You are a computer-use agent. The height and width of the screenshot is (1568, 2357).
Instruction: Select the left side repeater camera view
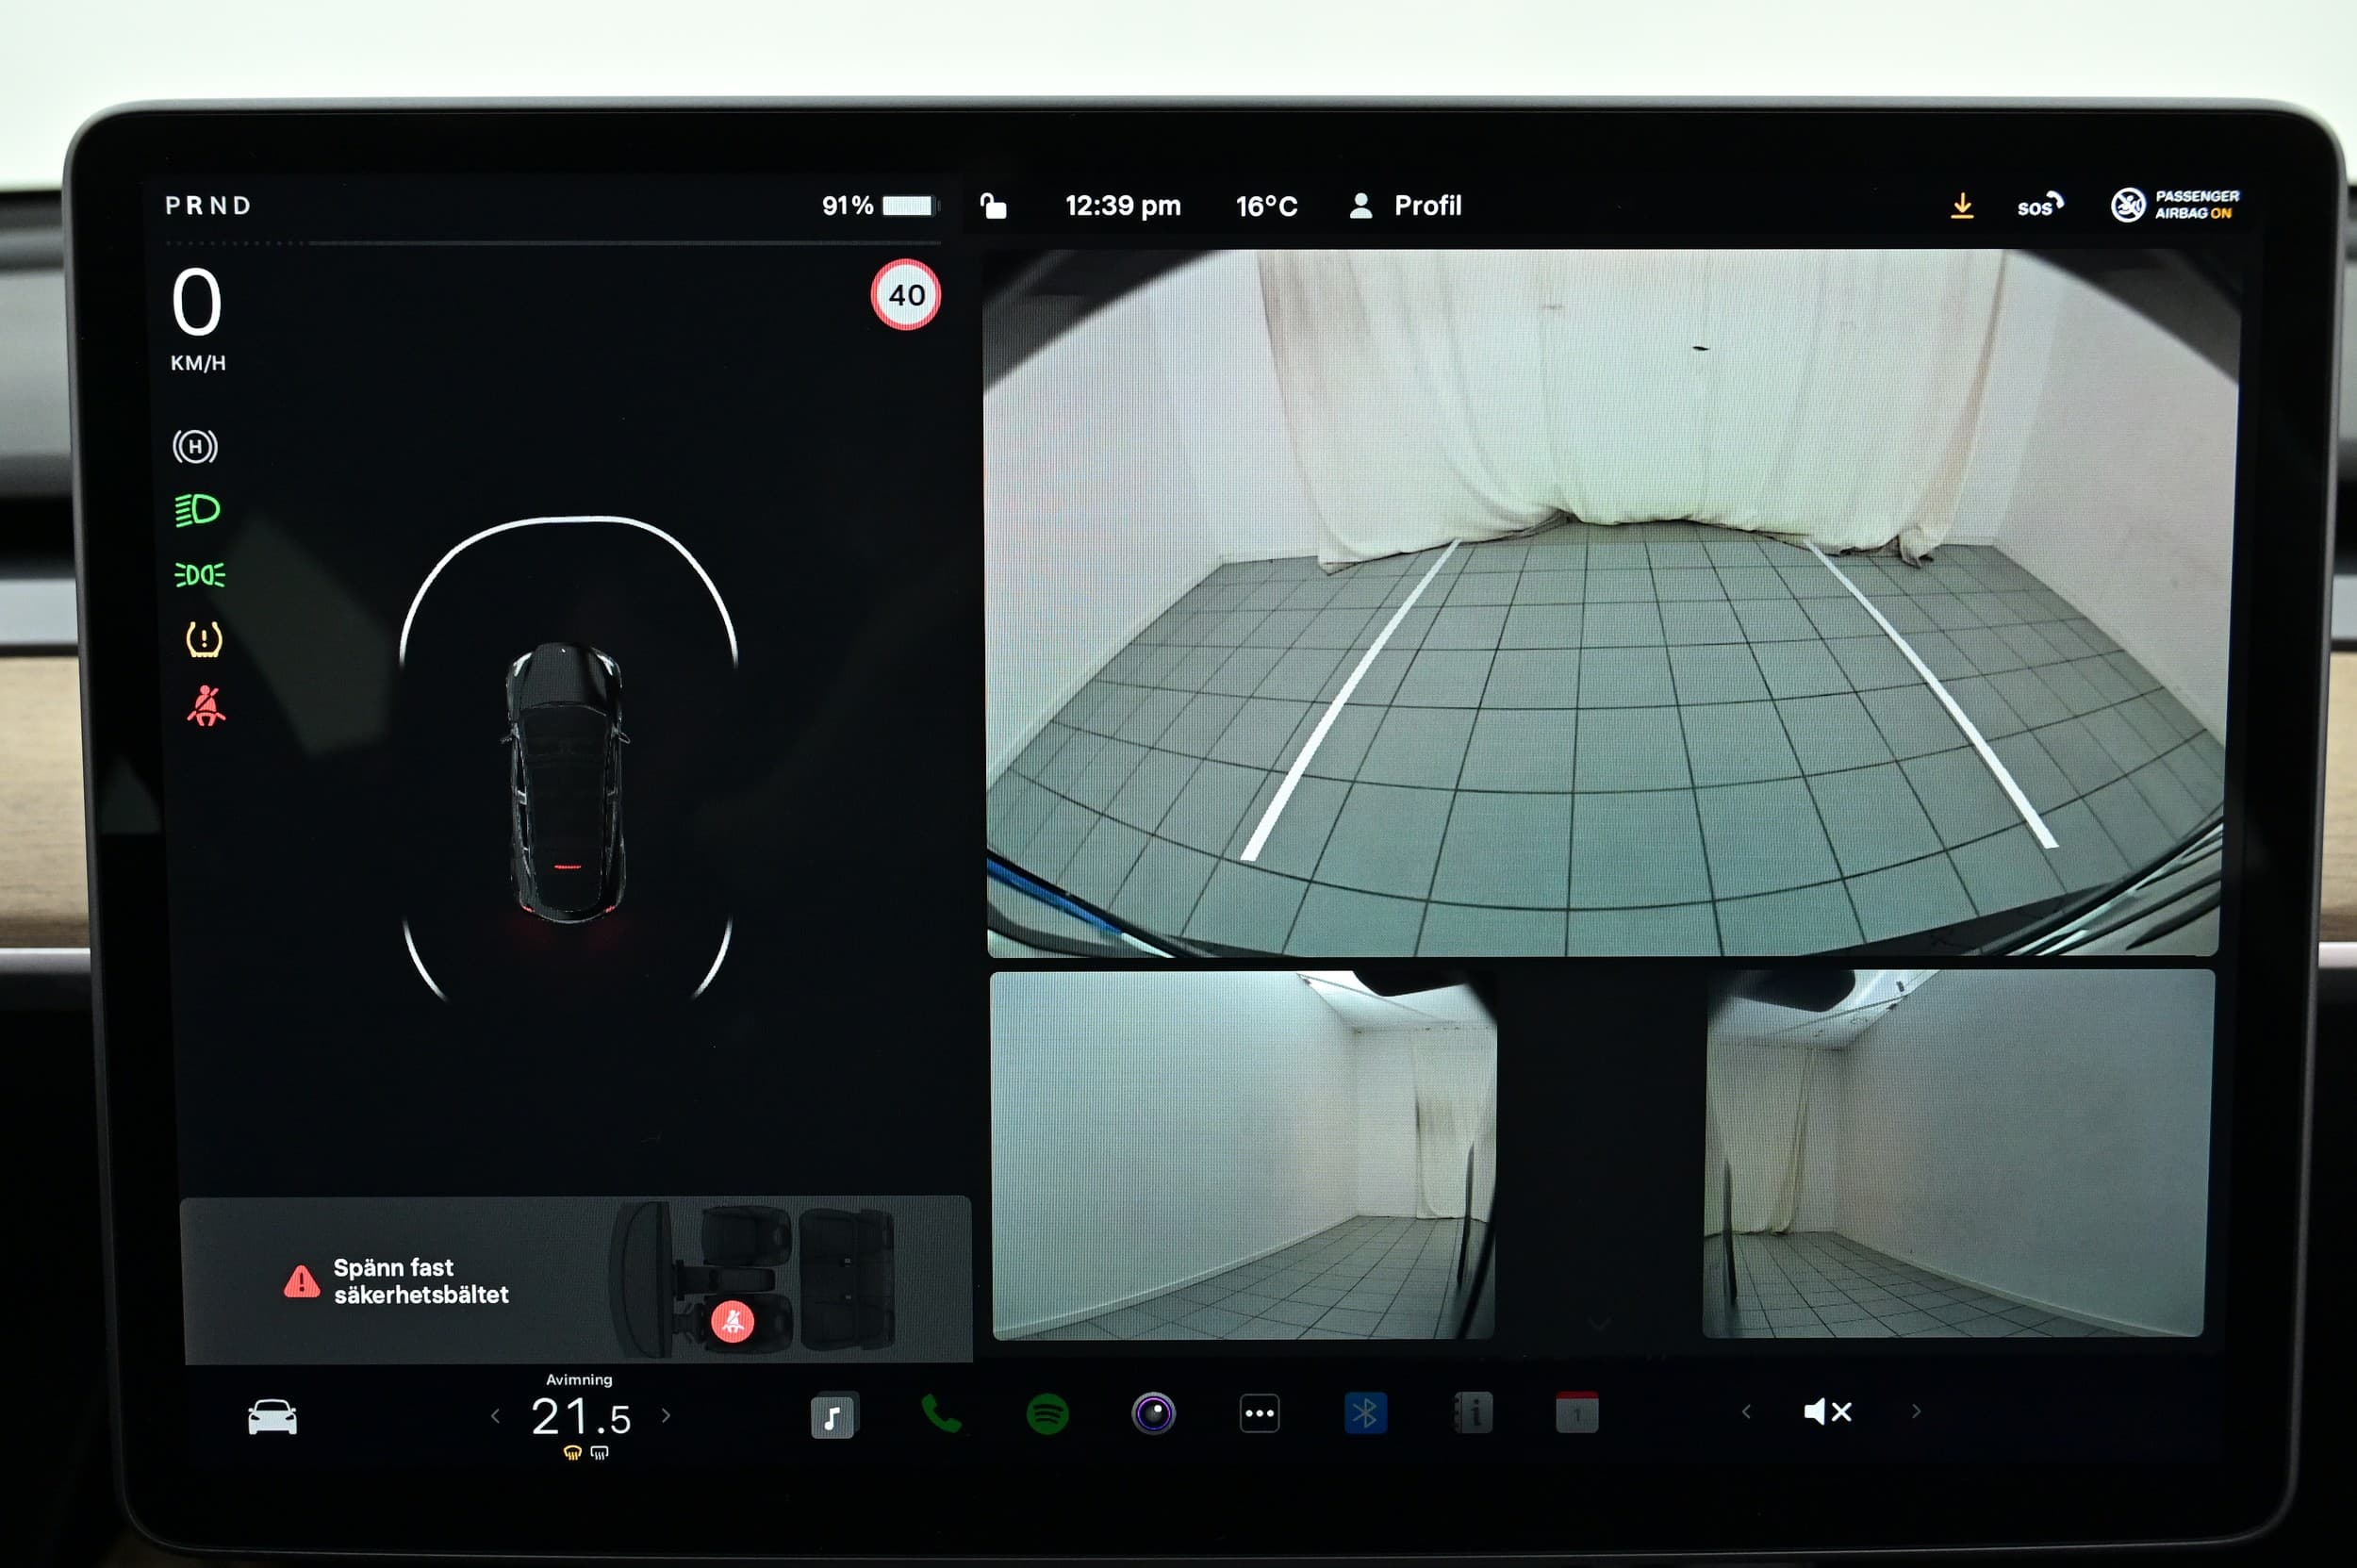coord(1243,1155)
